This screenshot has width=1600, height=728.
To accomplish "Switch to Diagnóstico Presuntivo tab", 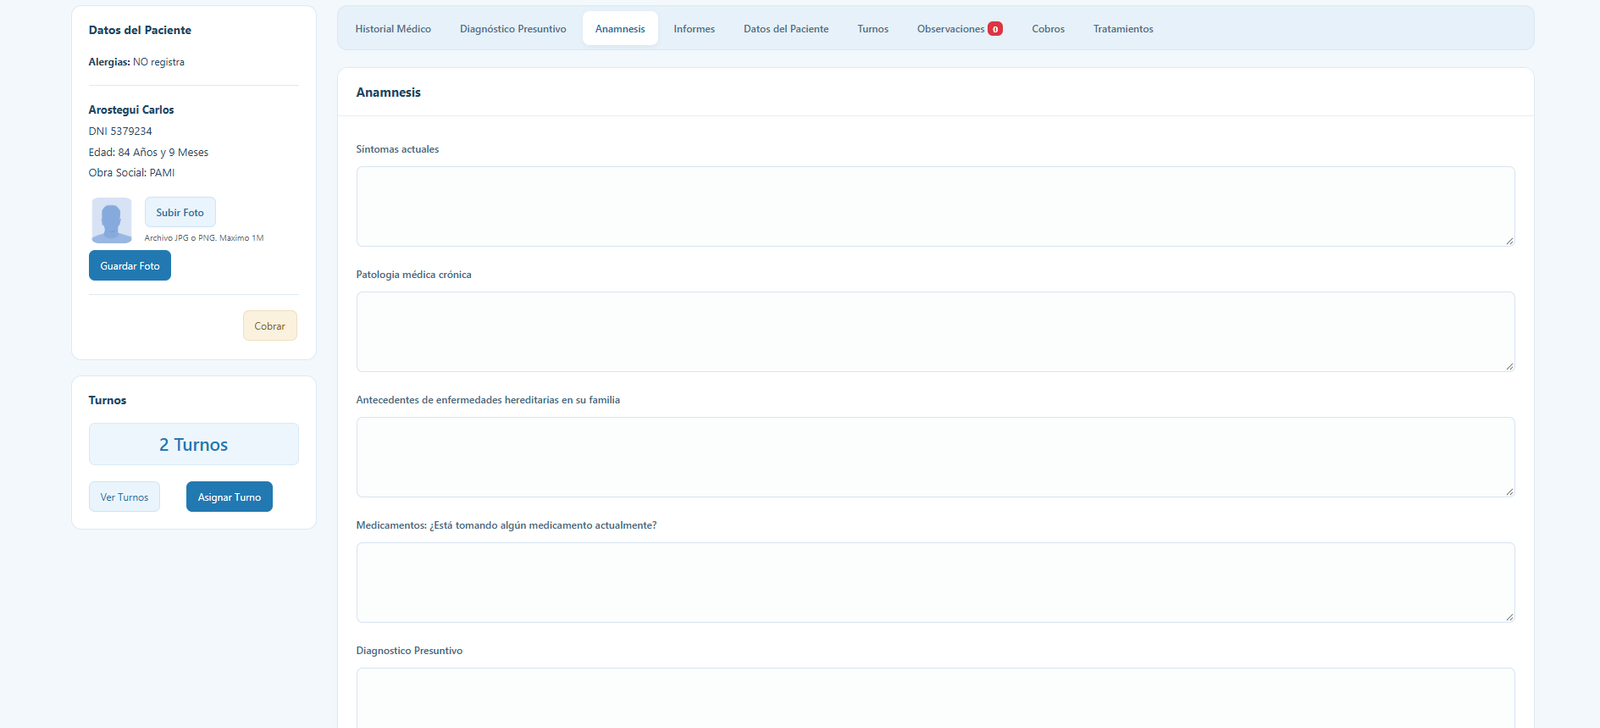I will (513, 29).
